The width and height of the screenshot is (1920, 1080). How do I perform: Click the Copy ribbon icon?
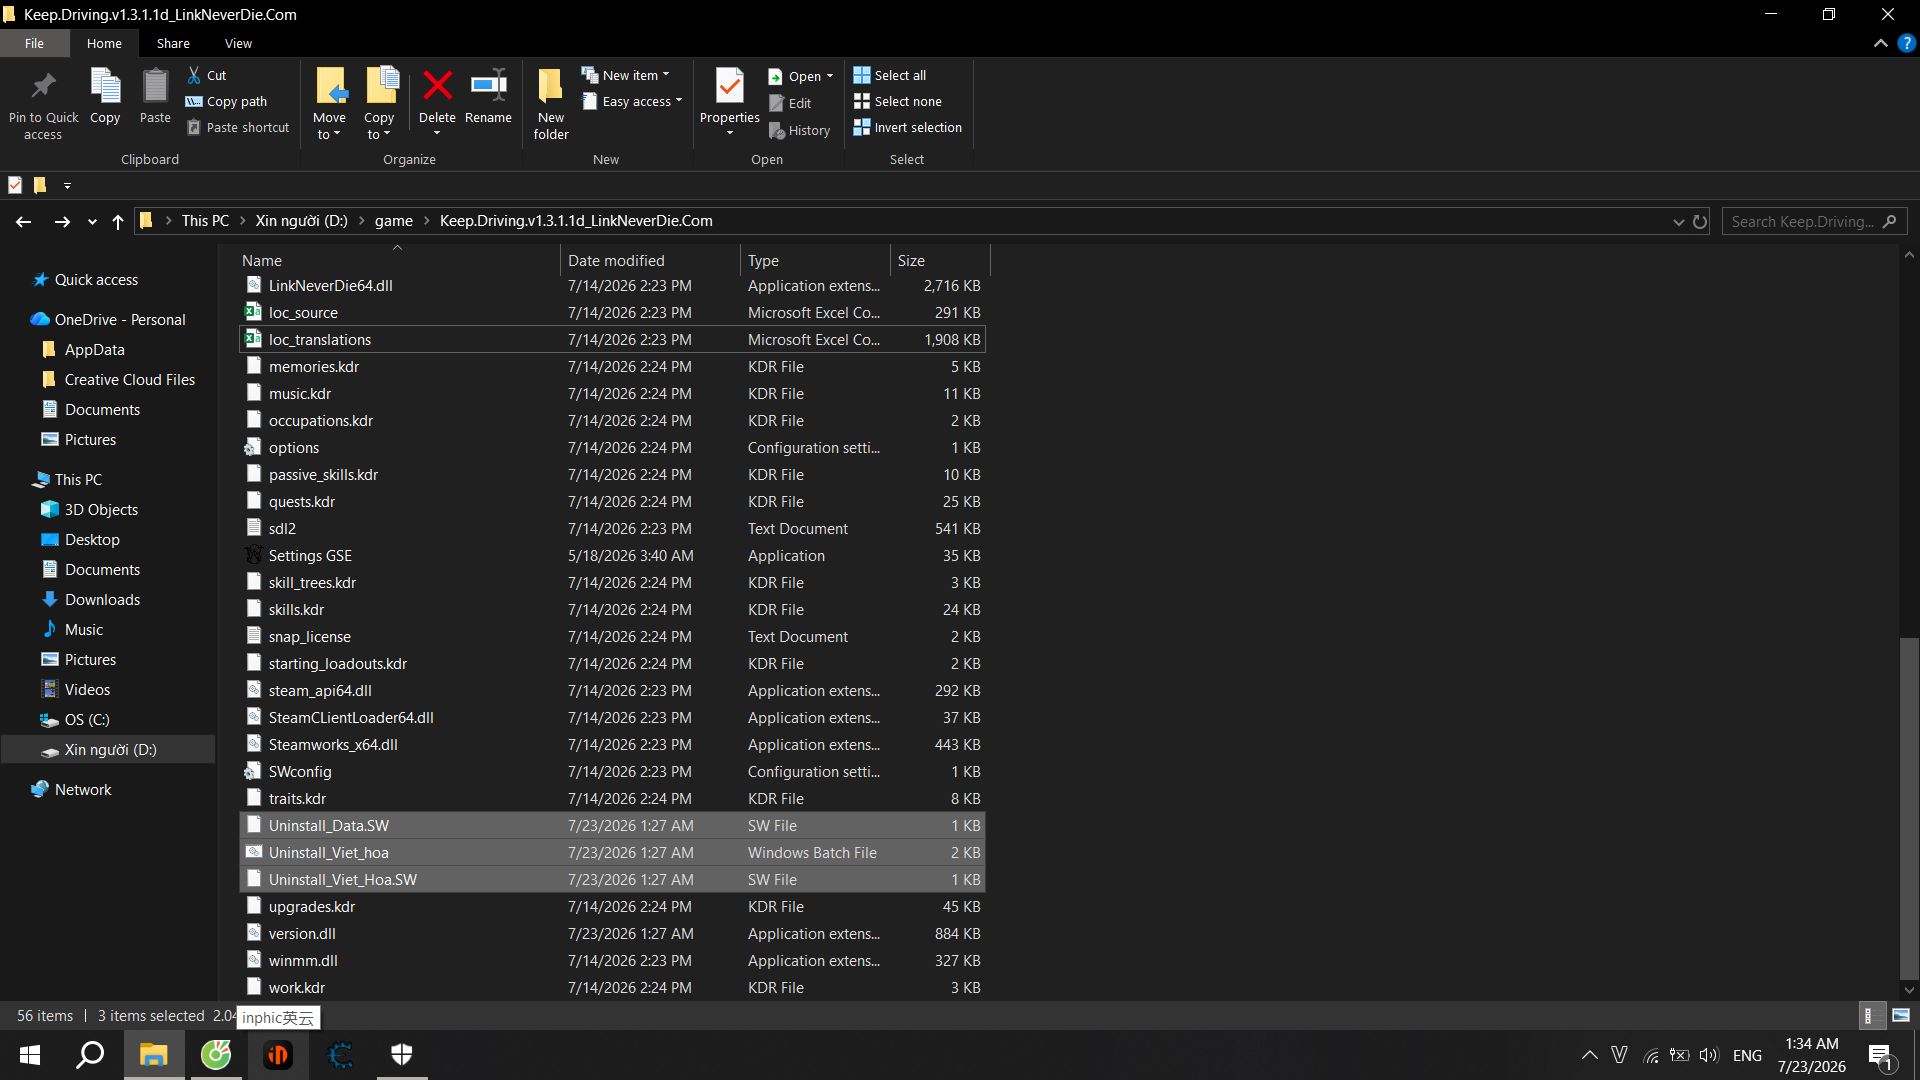[105, 97]
